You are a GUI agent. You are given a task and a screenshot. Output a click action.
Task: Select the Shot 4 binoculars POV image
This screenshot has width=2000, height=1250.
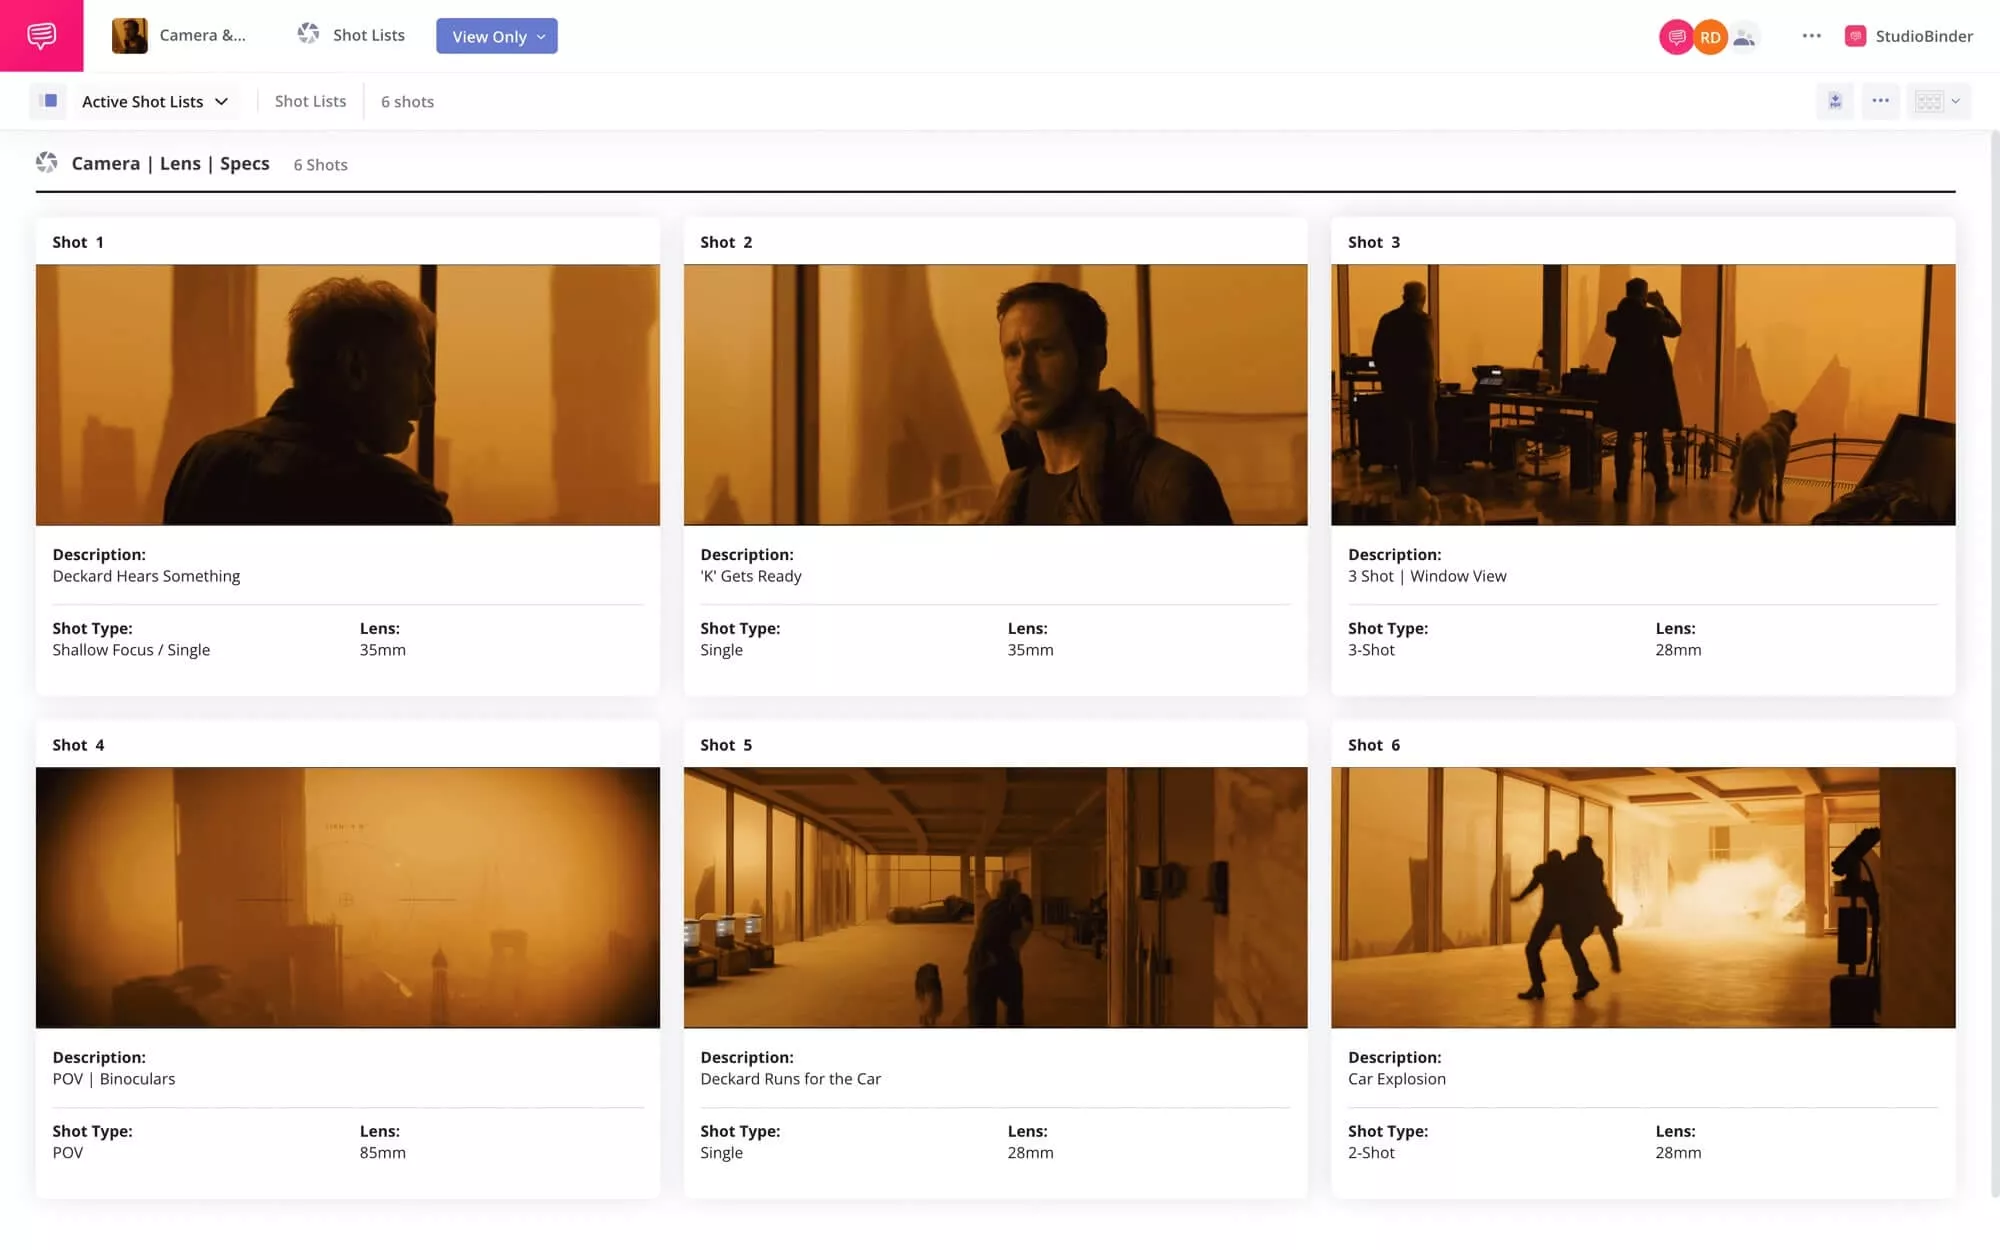347,897
